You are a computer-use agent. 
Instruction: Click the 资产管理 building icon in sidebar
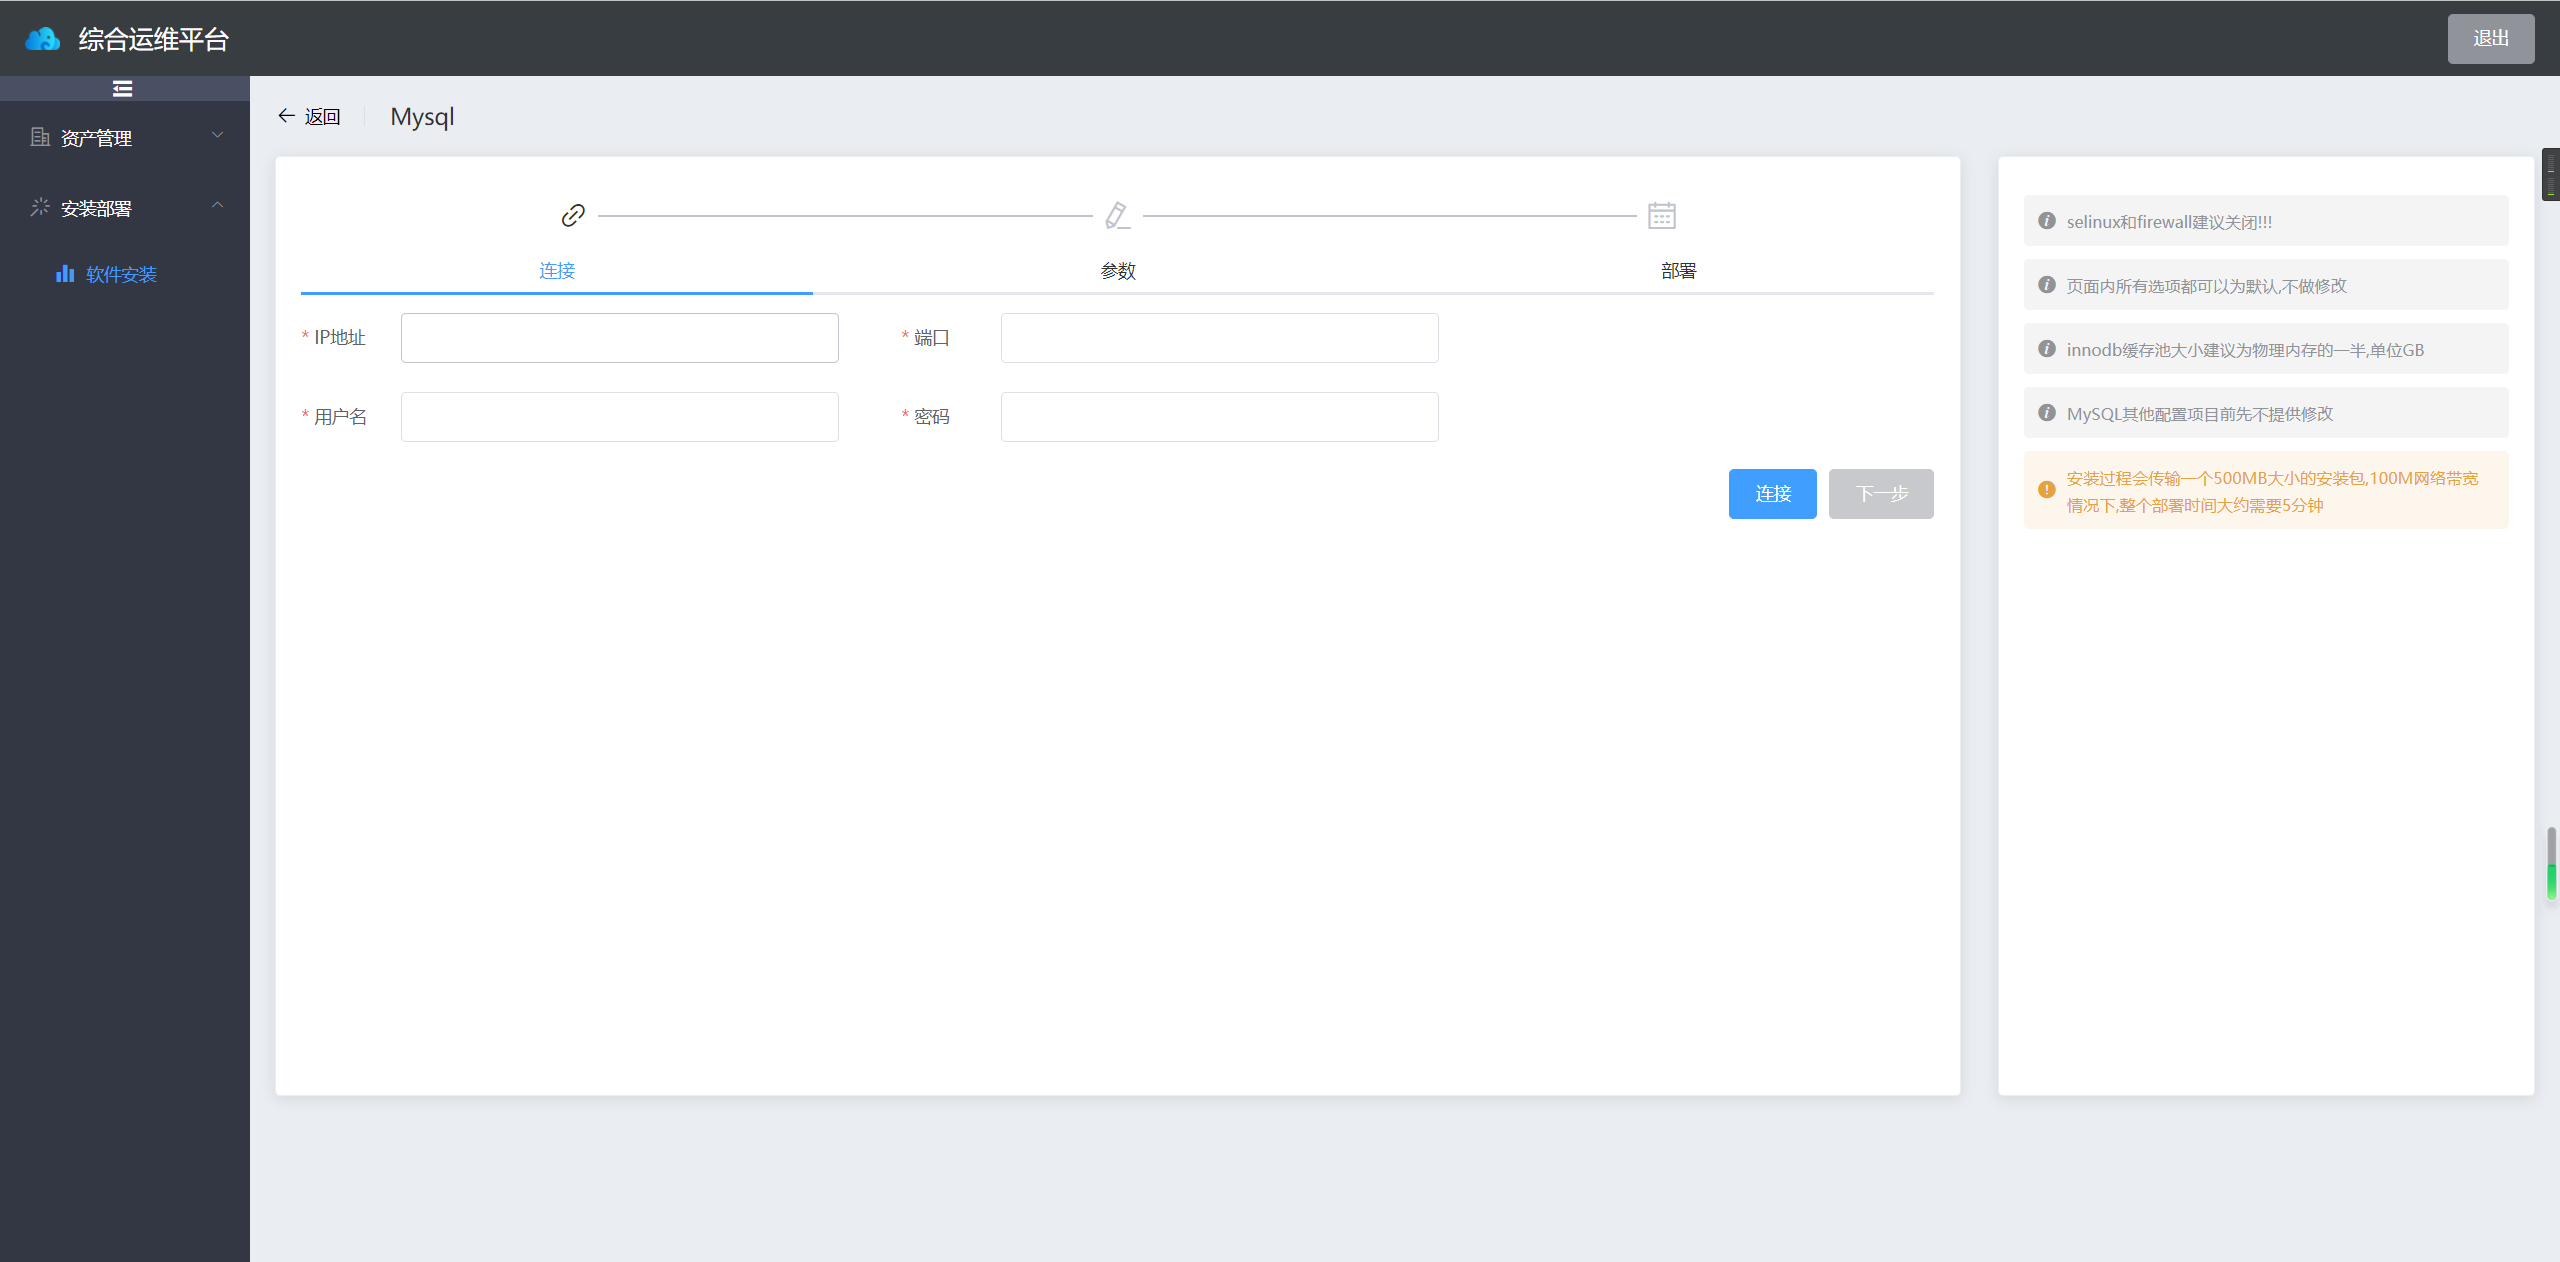click(x=40, y=136)
